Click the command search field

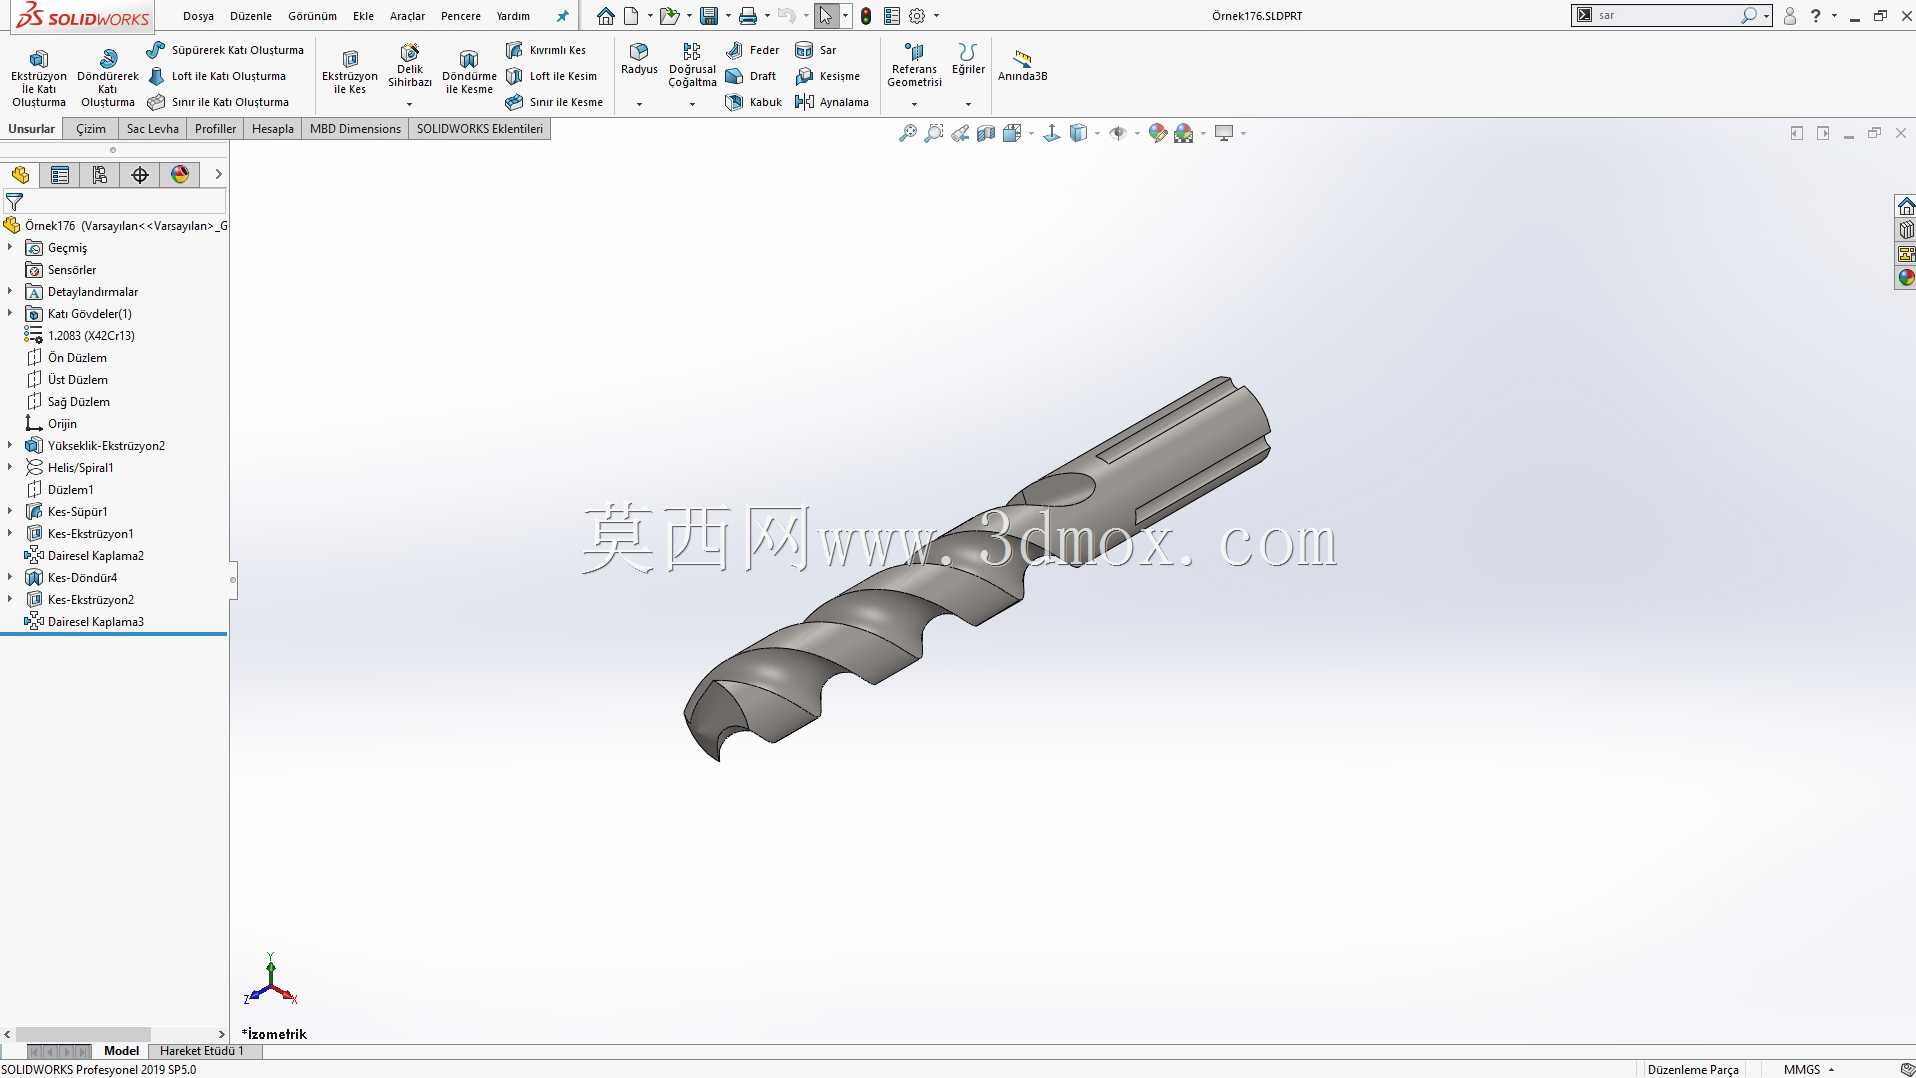(x=1666, y=15)
